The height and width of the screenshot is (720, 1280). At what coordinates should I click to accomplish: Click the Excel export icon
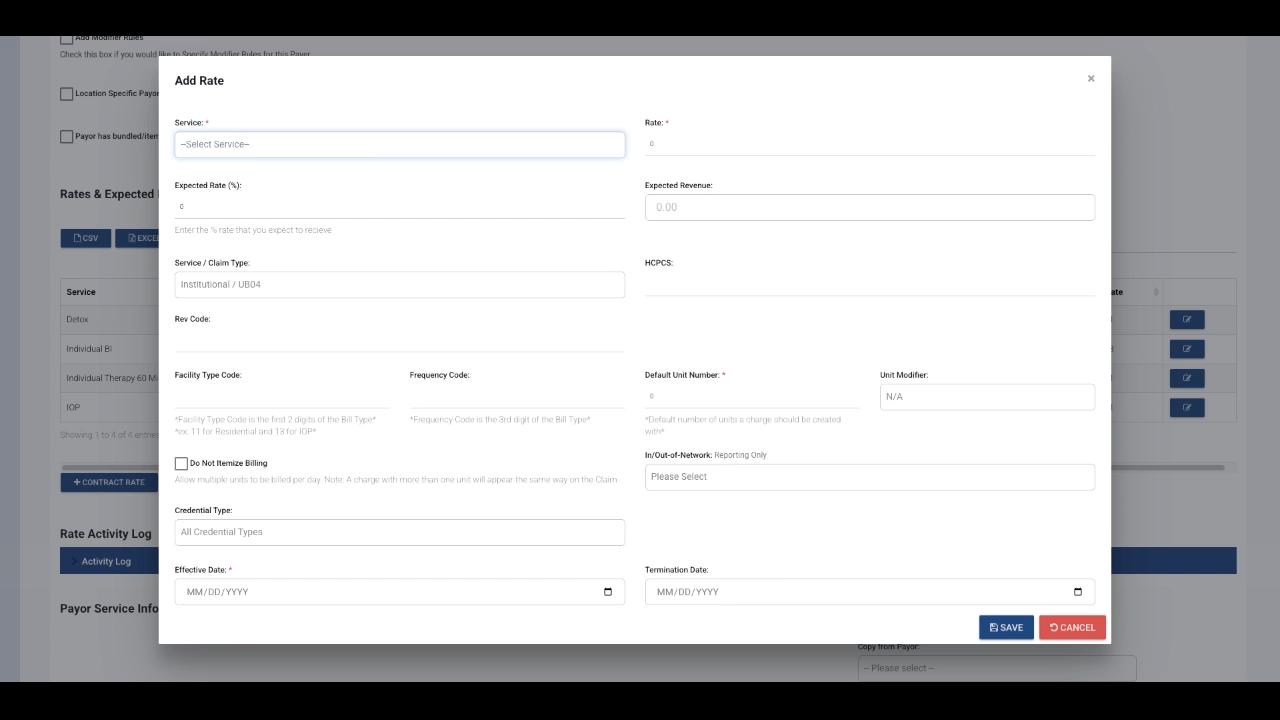tap(131, 238)
